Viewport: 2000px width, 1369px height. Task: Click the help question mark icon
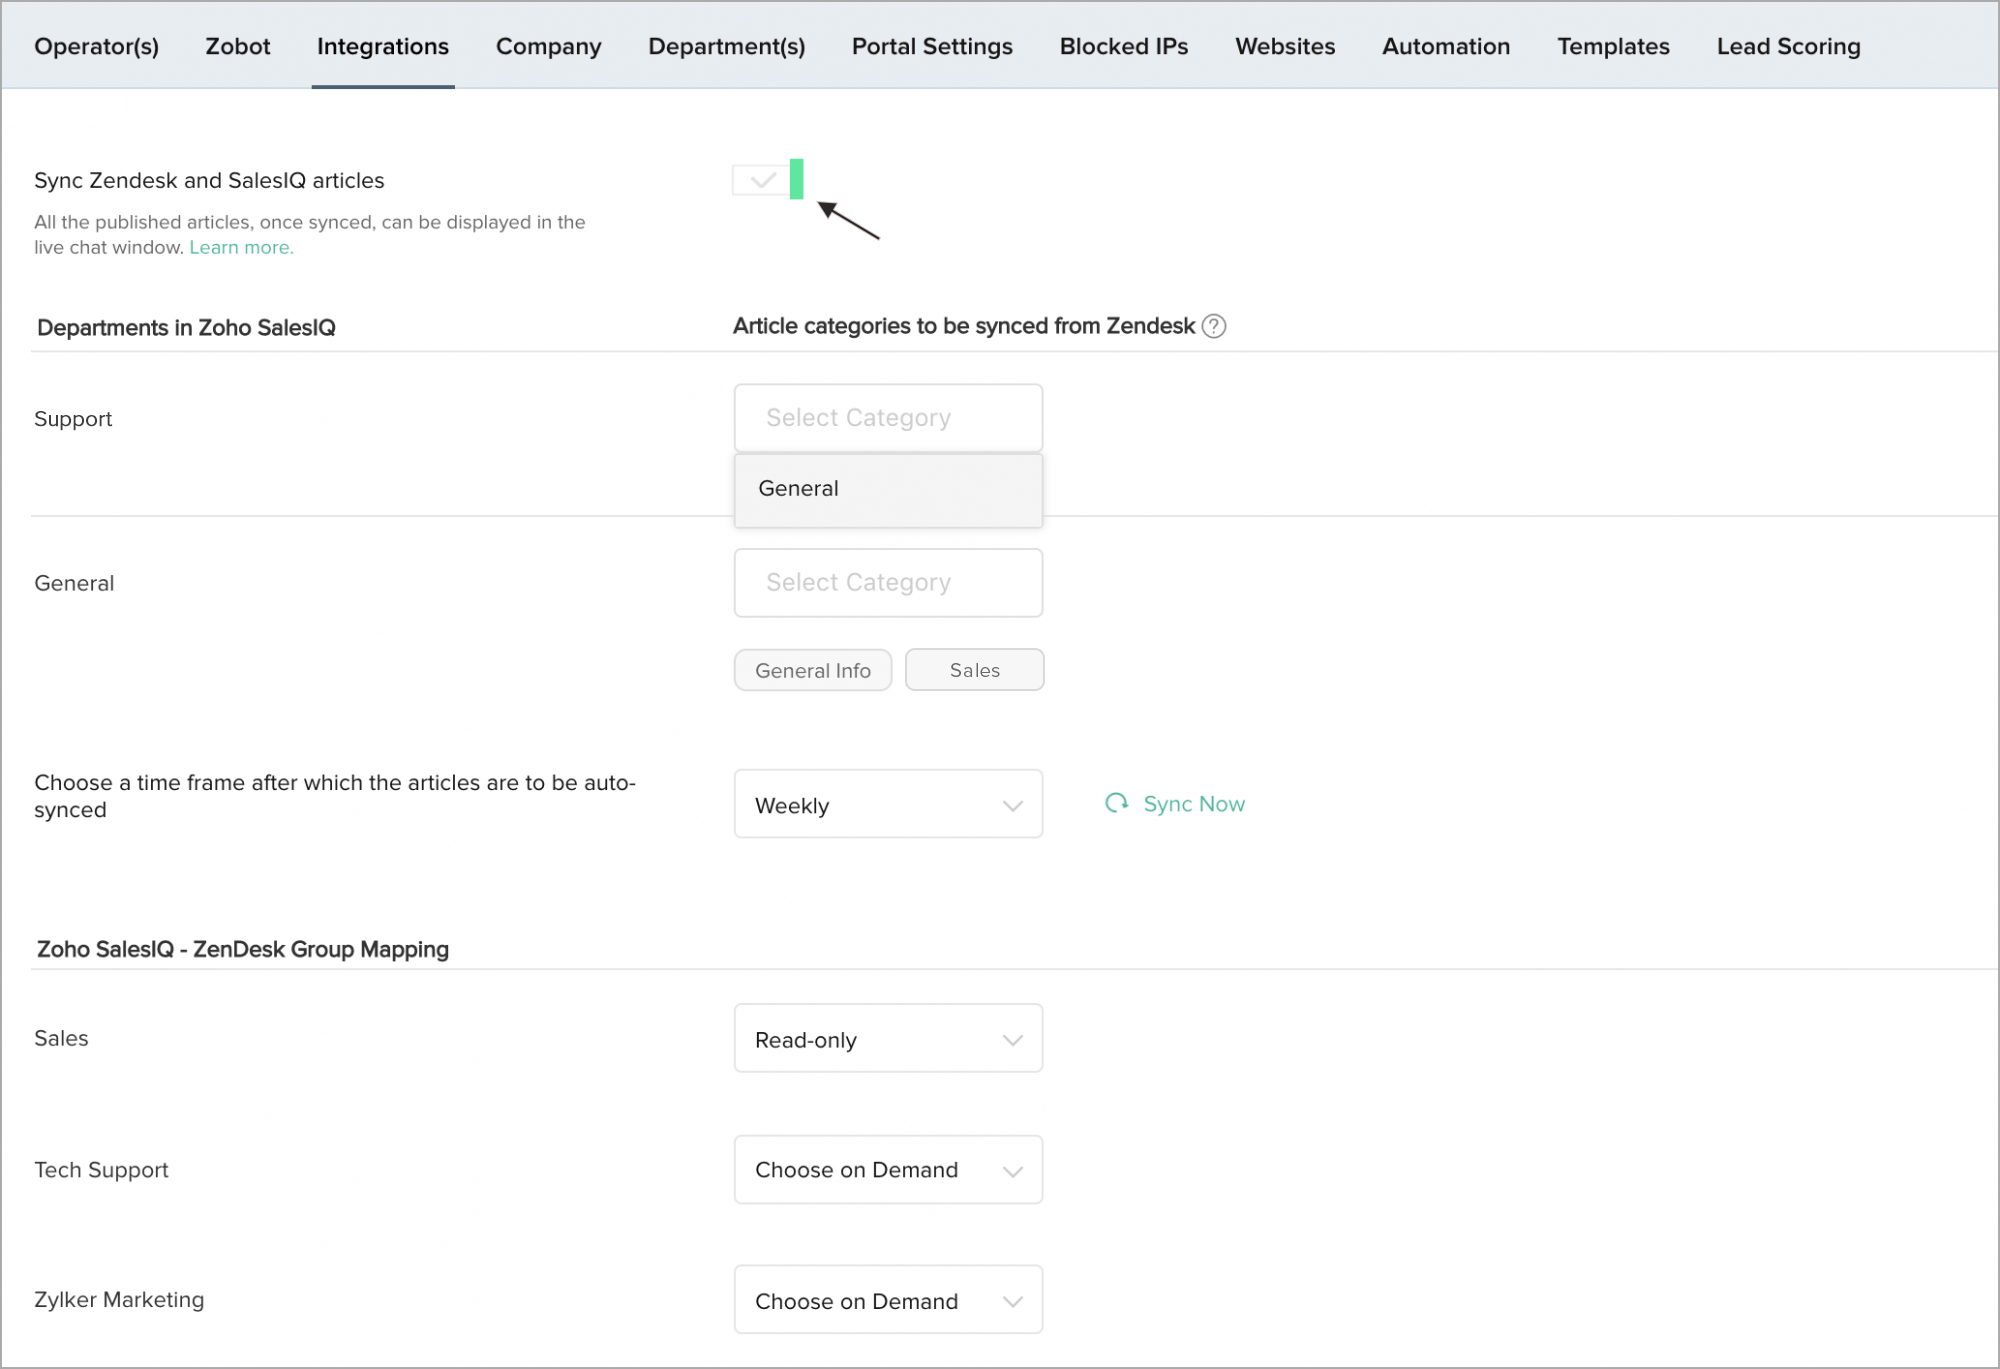(x=1213, y=326)
